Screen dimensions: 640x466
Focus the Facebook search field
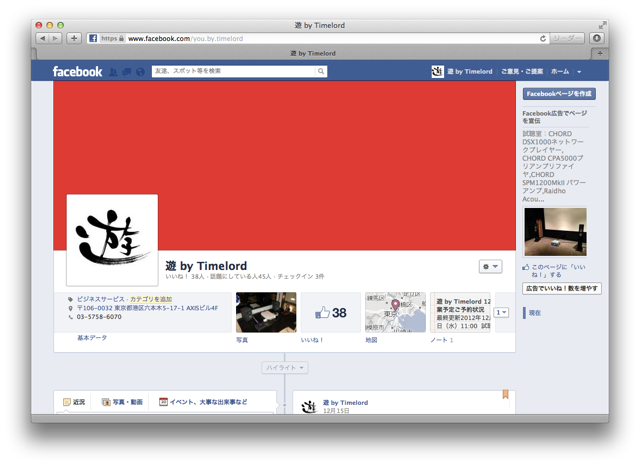[x=234, y=71]
